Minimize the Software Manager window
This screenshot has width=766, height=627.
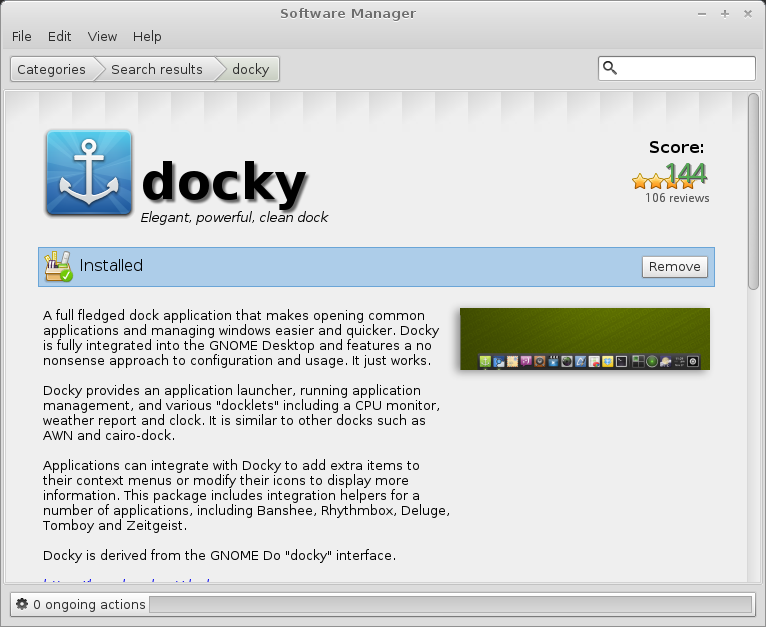[702, 14]
